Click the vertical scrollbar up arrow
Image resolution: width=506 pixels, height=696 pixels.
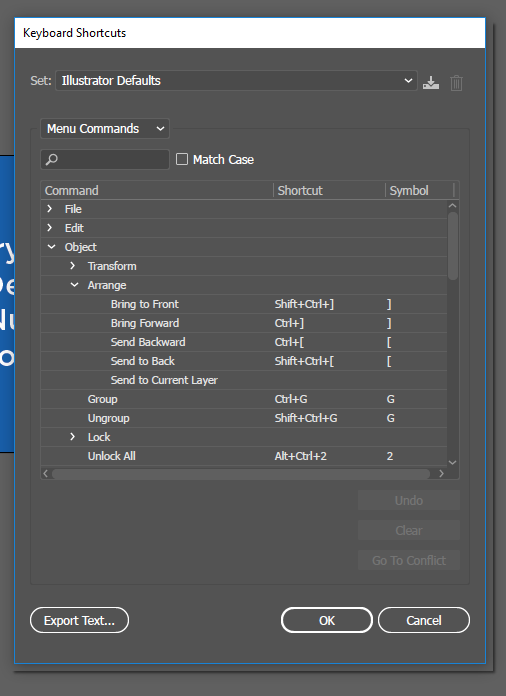pyautogui.click(x=452, y=206)
